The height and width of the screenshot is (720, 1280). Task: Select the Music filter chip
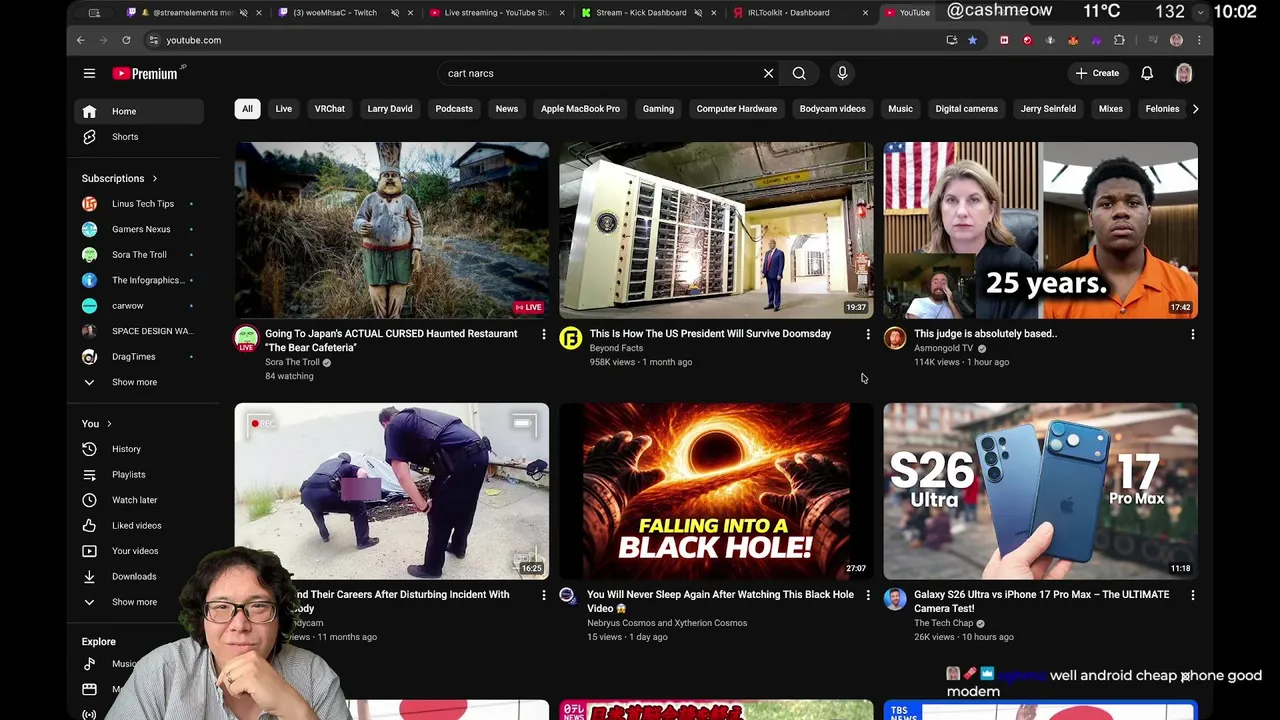[x=901, y=109]
